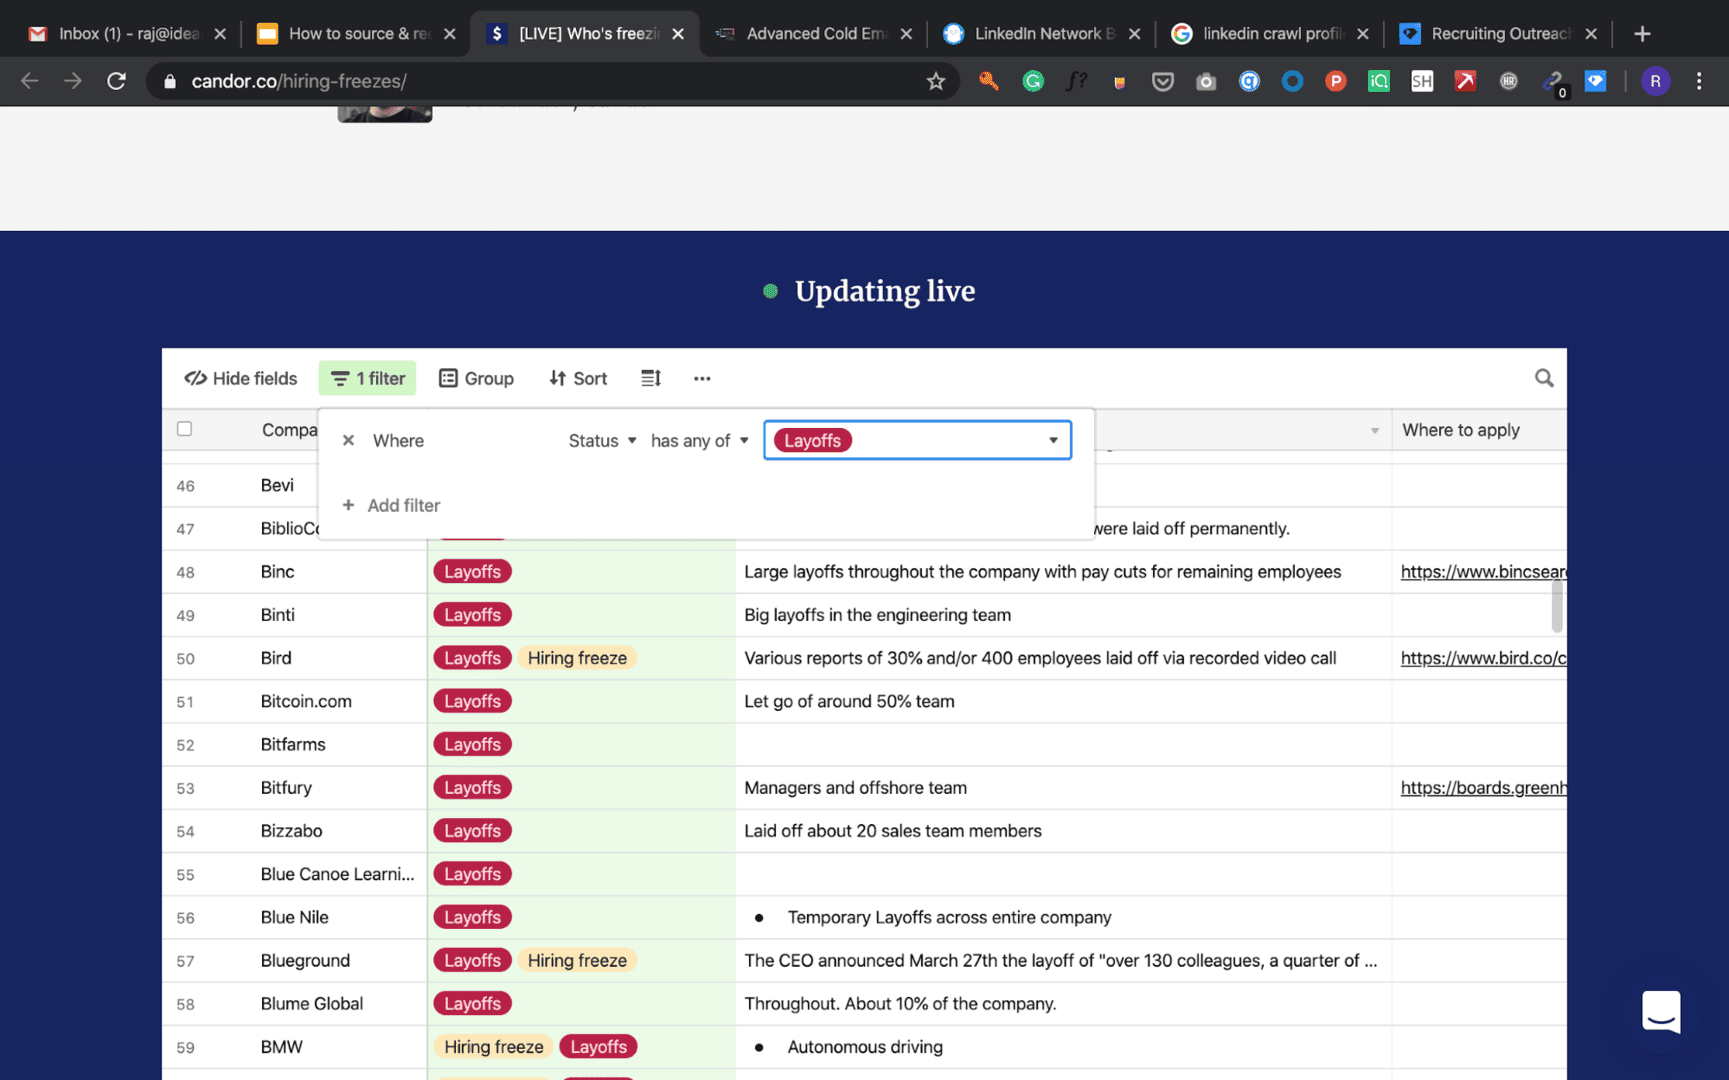Click the key extension icon
The image size is (1729, 1080).
[x=989, y=81]
